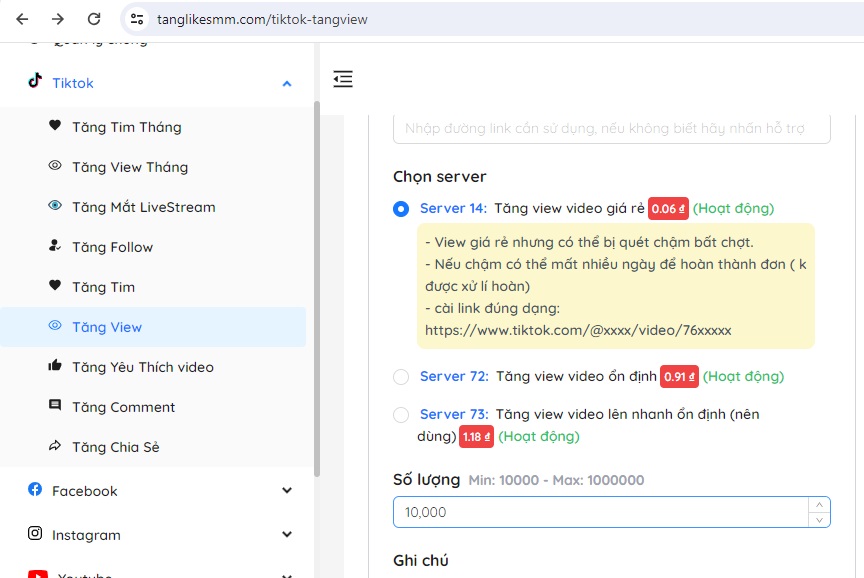Click sidebar vertical scrollbar
Screen dimensions: 864x578
317,289
